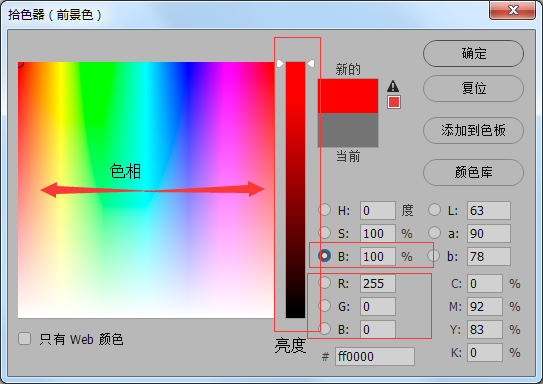The width and height of the screenshot is (543, 384).
Task: Click the 拾色器（前景色）title text
Action: (x=55, y=15)
